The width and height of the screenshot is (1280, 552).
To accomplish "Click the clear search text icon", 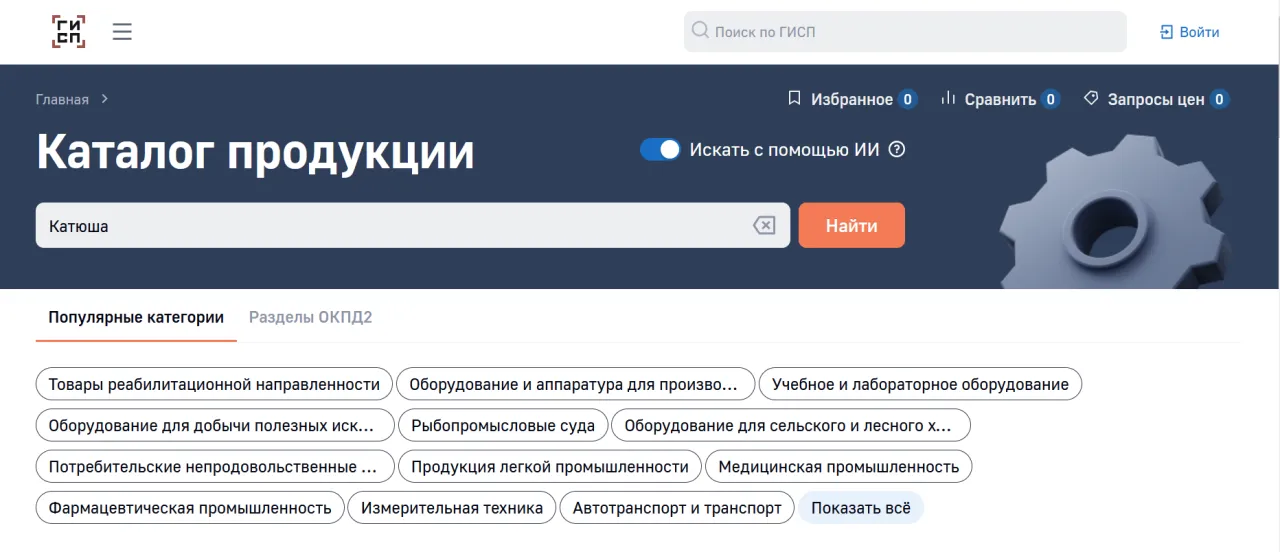I will click(763, 226).
